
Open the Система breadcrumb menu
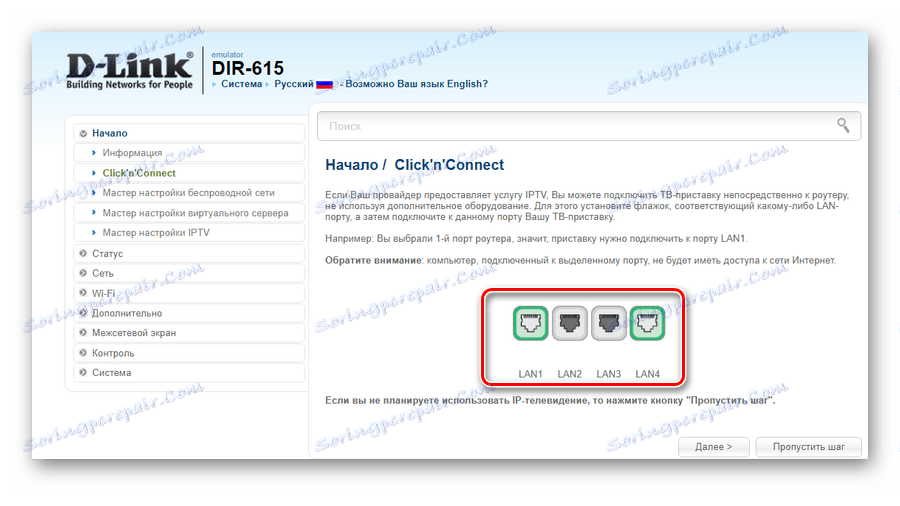point(242,84)
